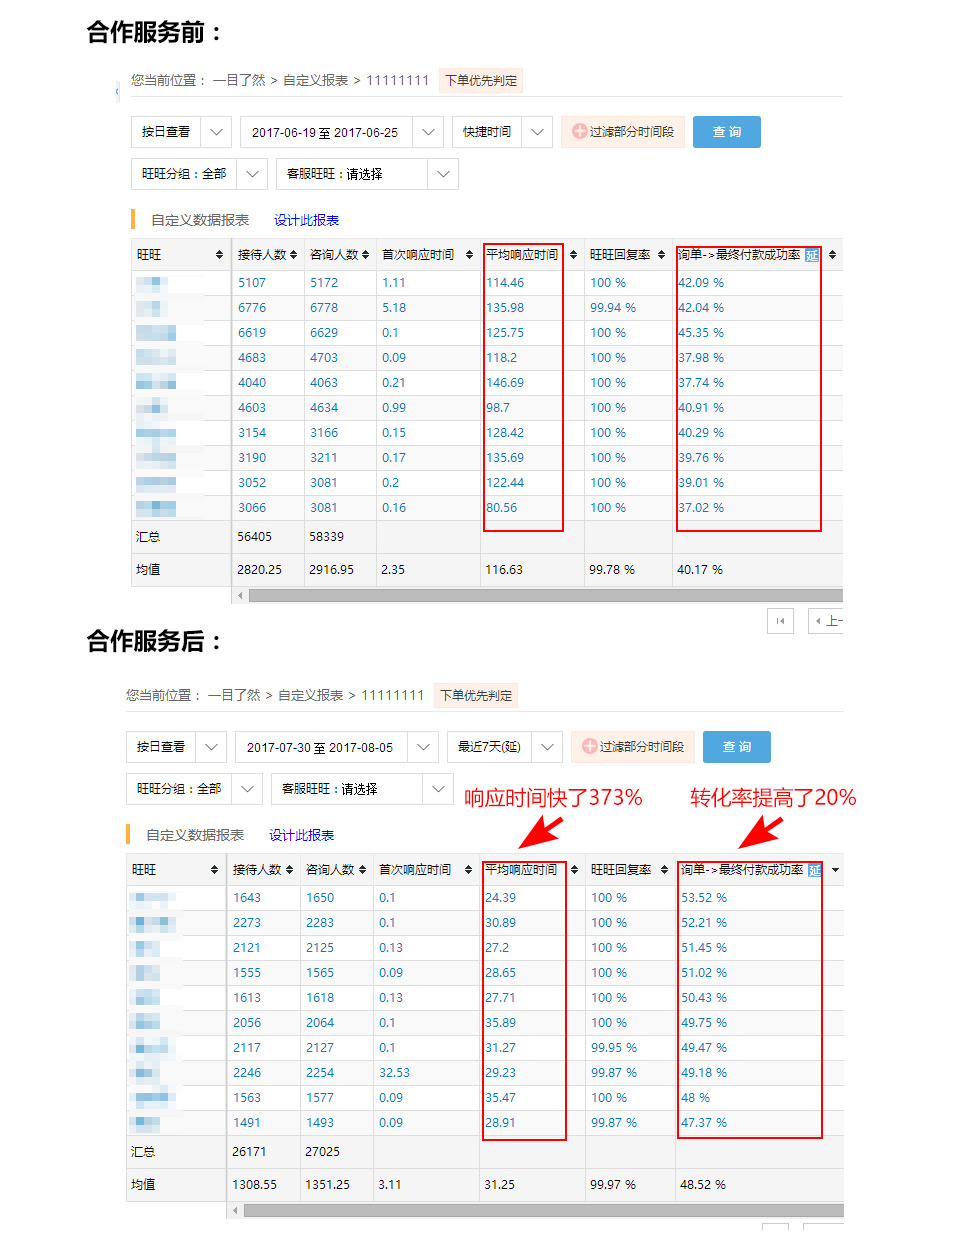Image resolution: width=960 pixels, height=1234 pixels.
Task: Click 咨询人数 value 1493
Action: point(320,1123)
